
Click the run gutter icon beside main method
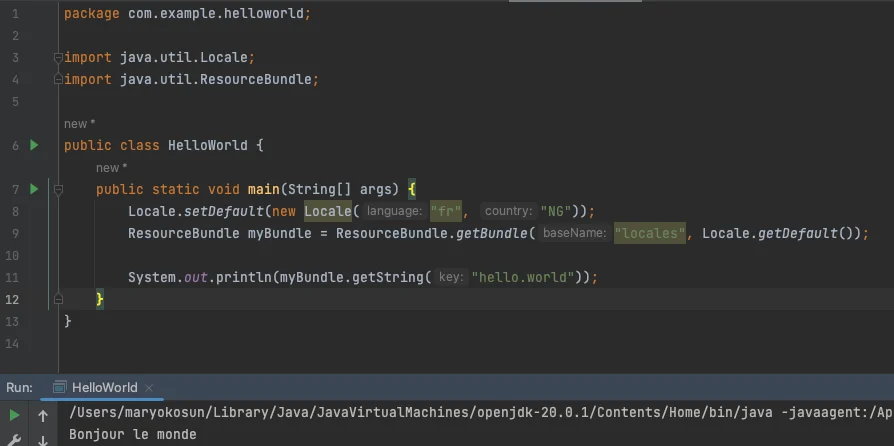(x=34, y=189)
